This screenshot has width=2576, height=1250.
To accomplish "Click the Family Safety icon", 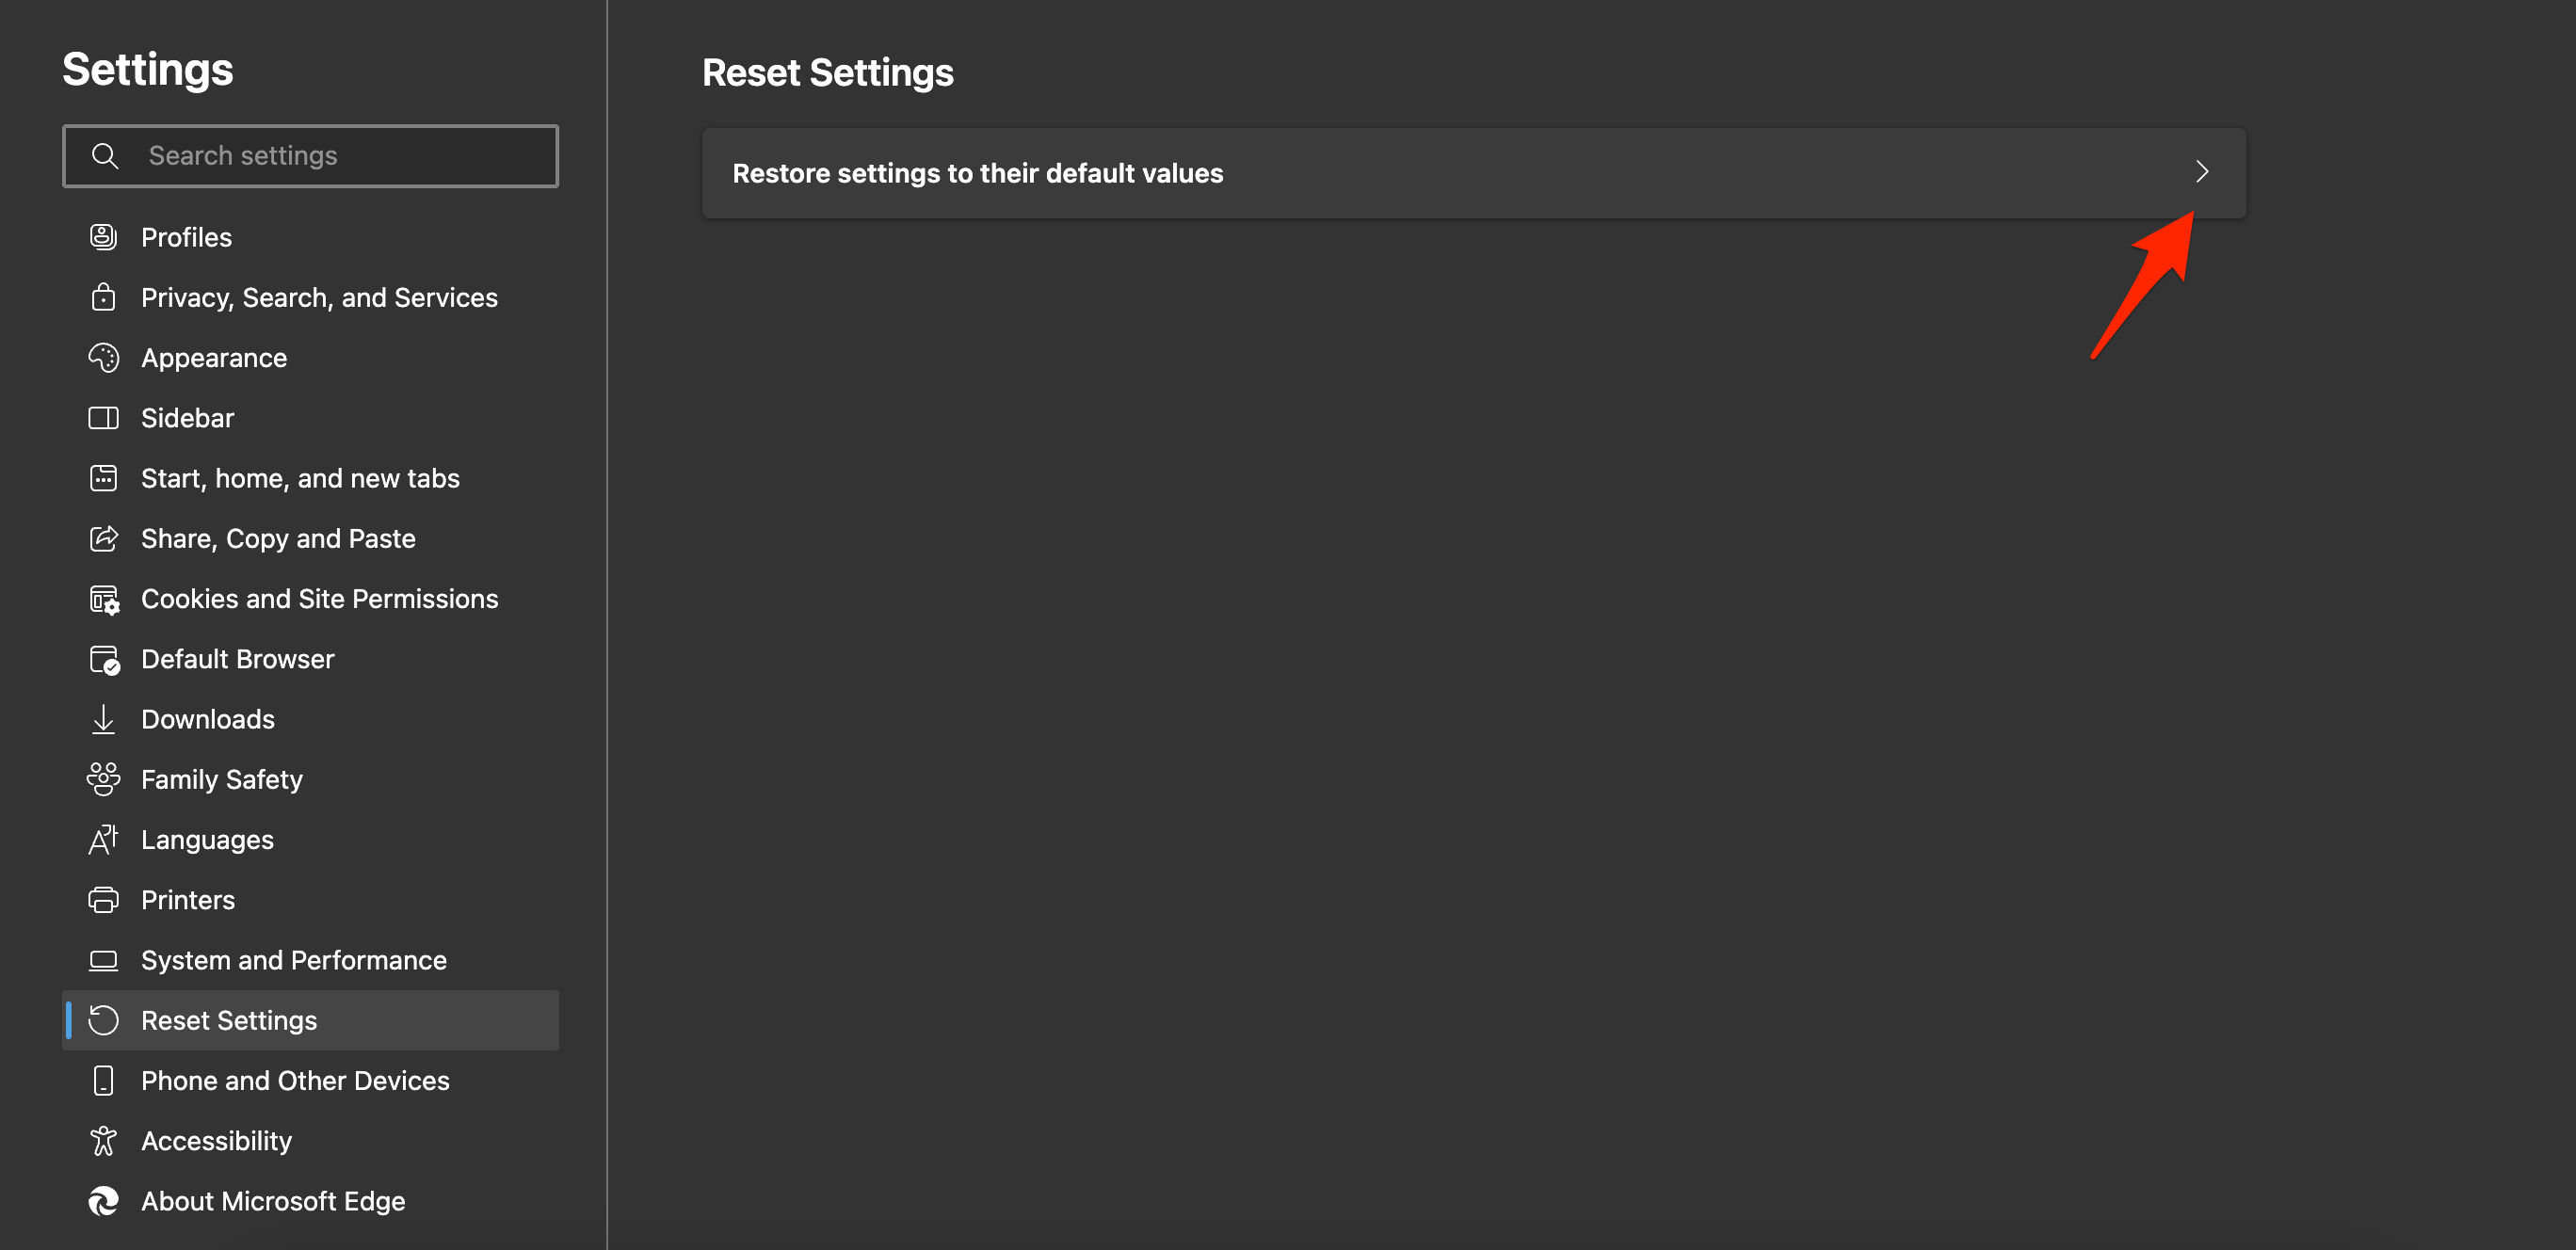I will click(x=105, y=778).
